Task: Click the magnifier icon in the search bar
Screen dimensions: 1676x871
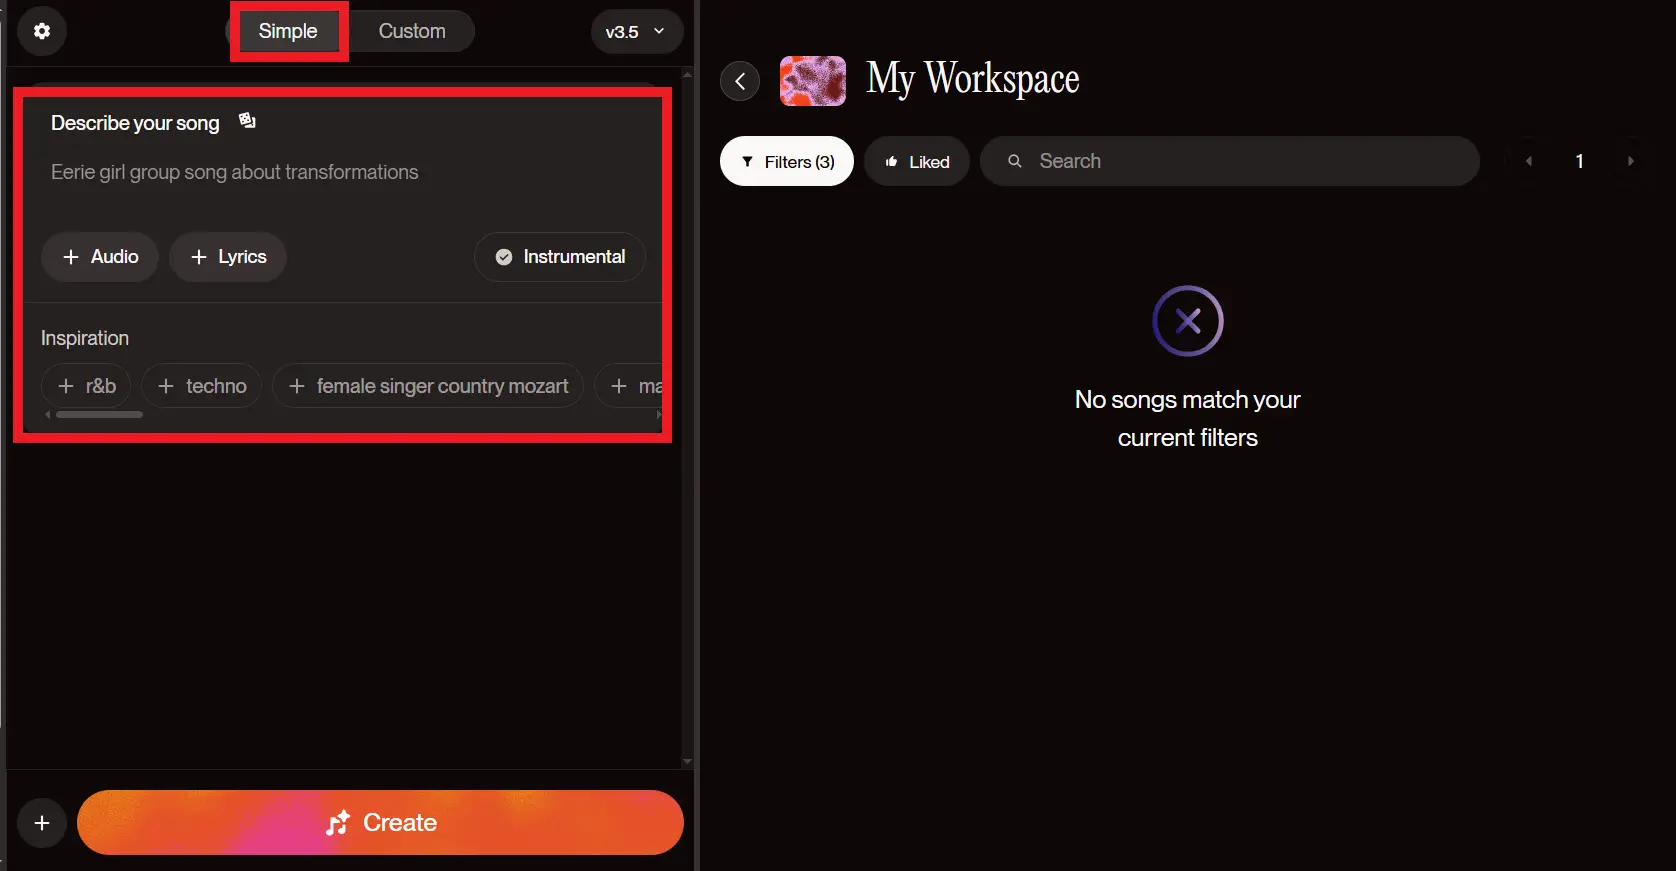Action: tap(1014, 161)
